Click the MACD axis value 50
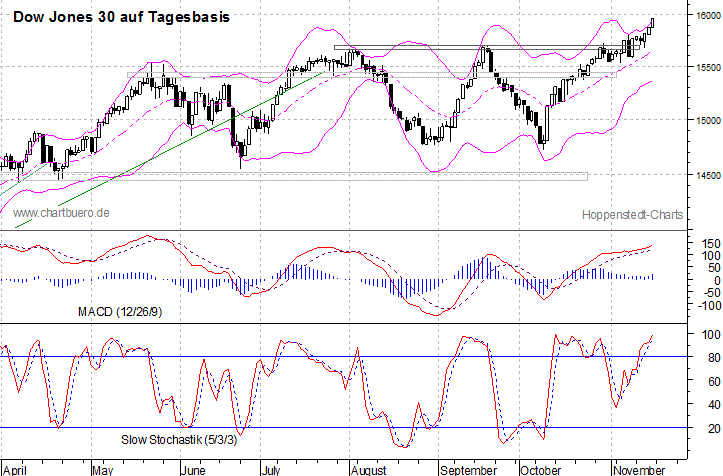This screenshot has width=723, height=476. pos(714,268)
